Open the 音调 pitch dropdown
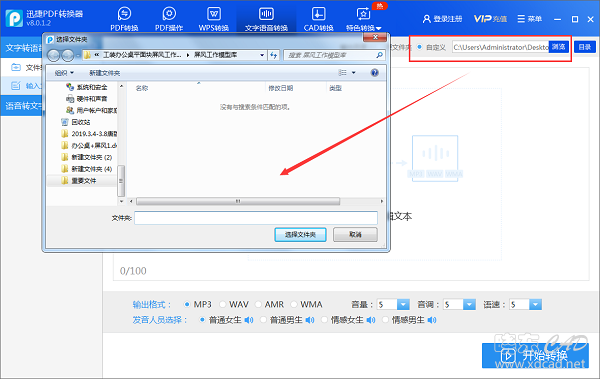The image size is (600, 379). 470,304
